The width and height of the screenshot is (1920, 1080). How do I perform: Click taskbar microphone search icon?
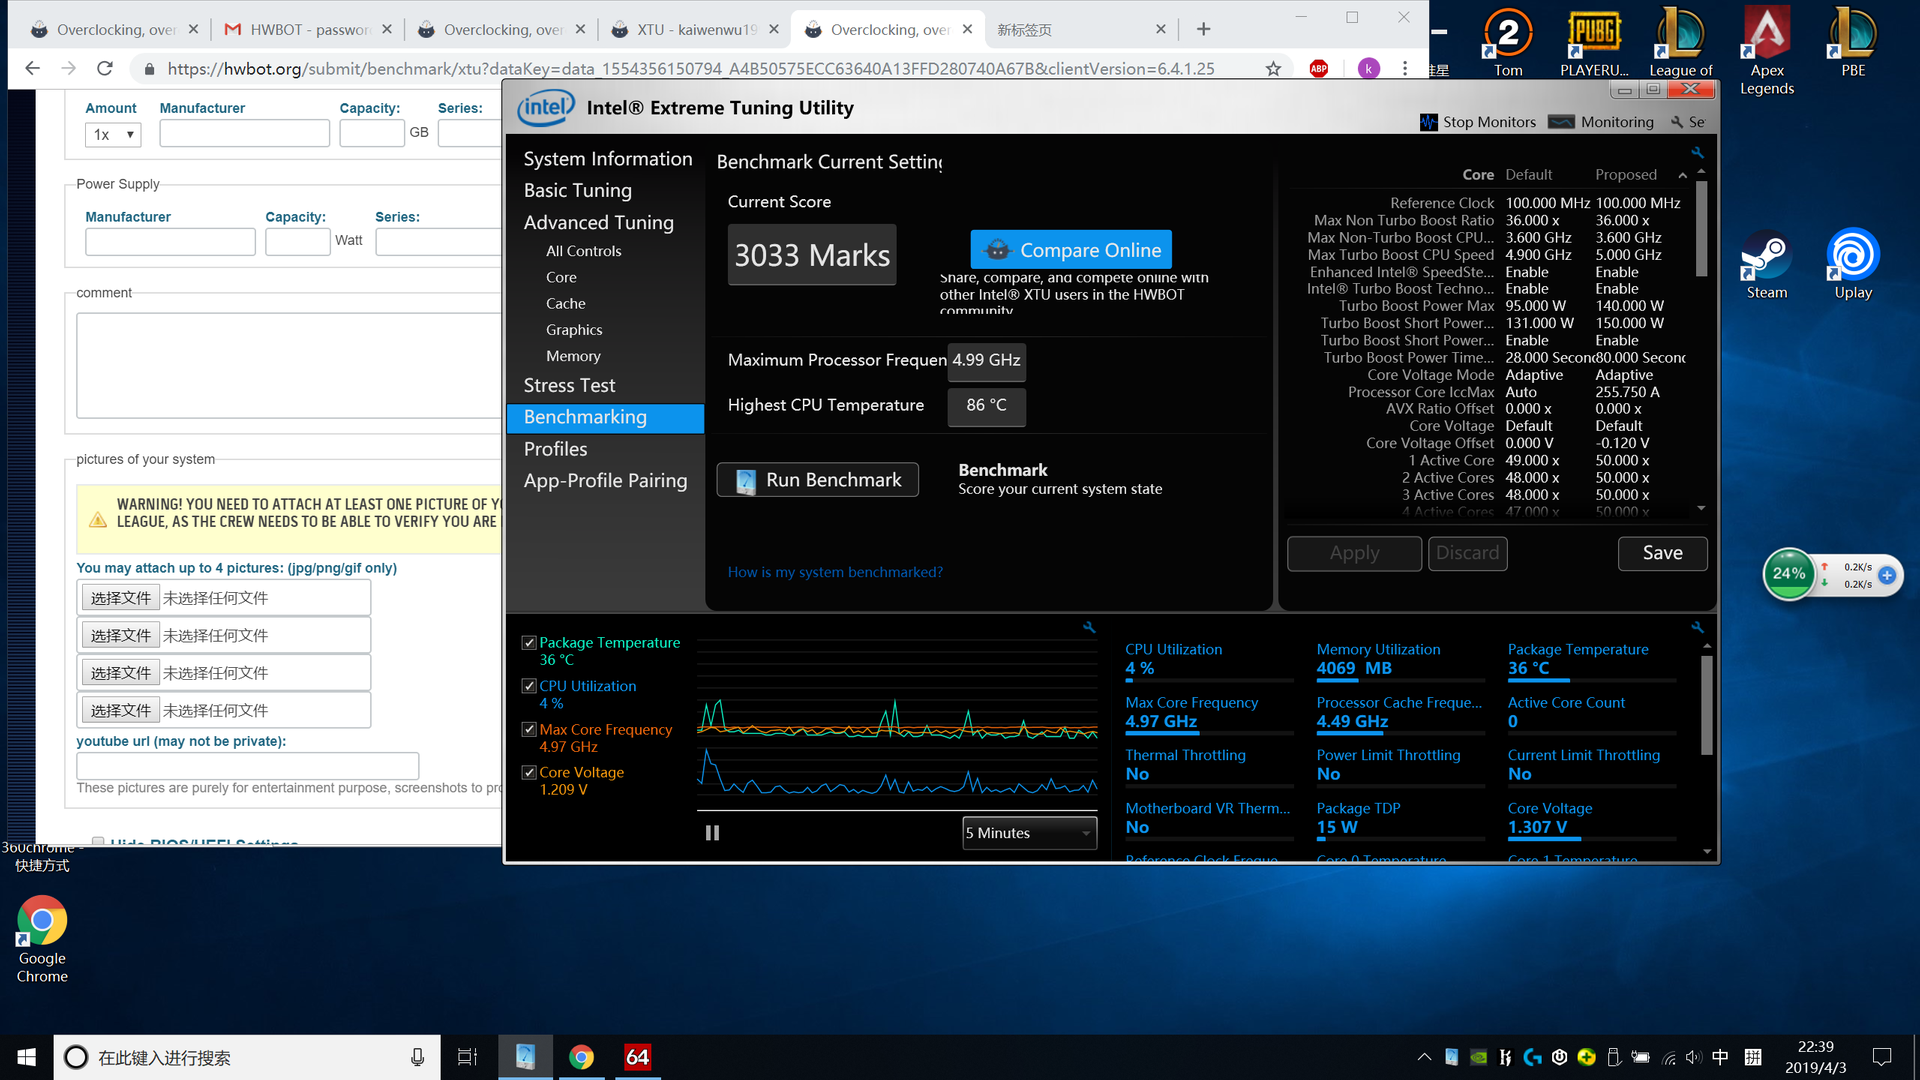(417, 1057)
